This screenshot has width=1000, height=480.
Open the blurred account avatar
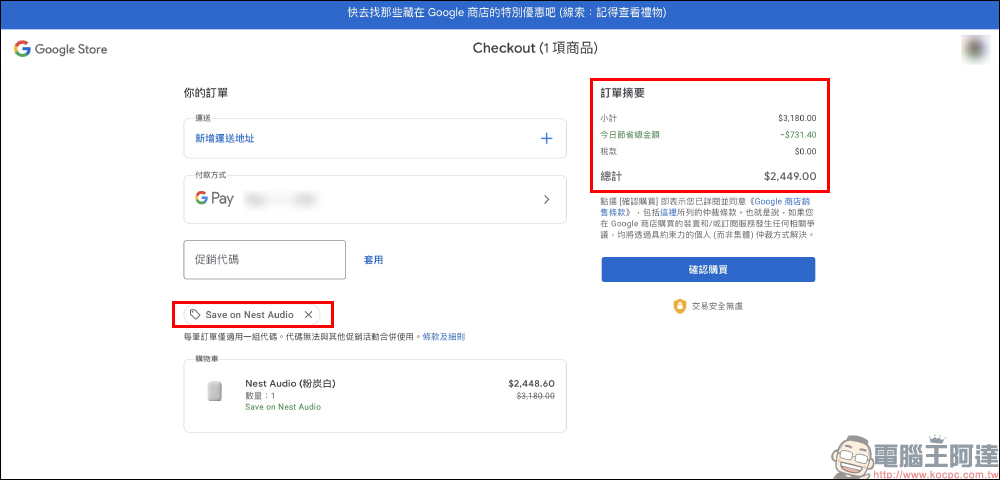[974, 50]
